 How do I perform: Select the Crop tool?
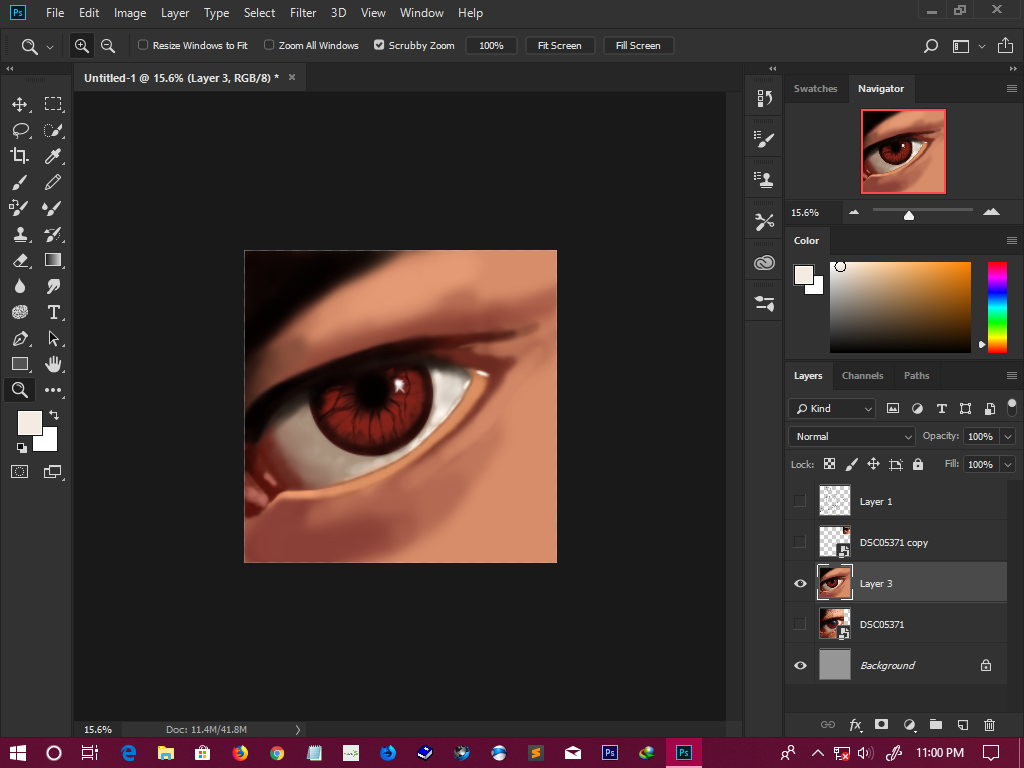pos(20,155)
